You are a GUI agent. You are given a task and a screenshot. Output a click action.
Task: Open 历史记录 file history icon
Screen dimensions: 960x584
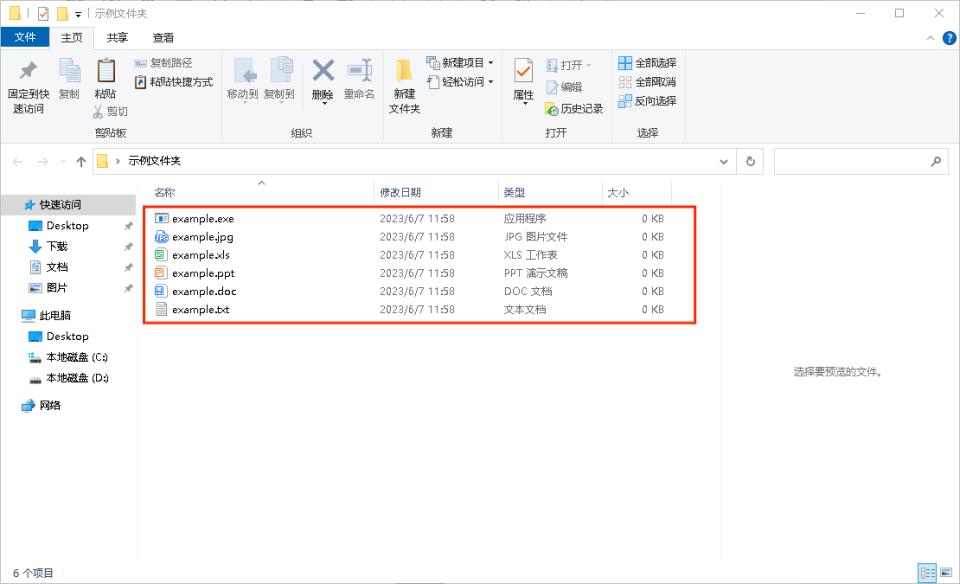tap(551, 108)
